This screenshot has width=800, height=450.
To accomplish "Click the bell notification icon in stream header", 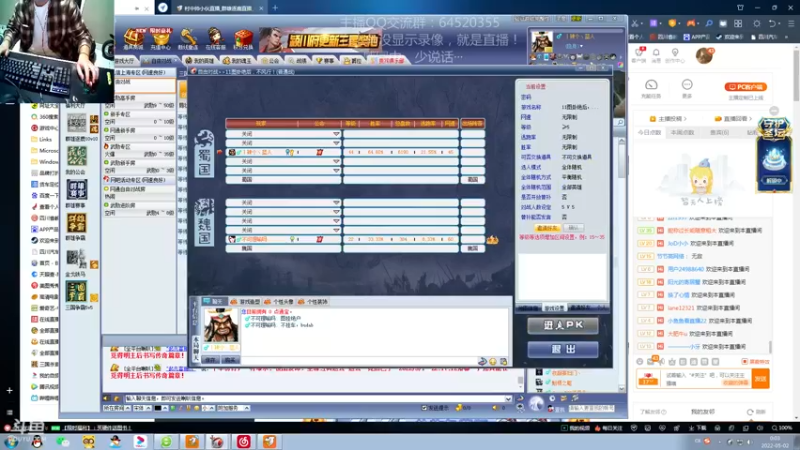I will (x=656, y=53).
